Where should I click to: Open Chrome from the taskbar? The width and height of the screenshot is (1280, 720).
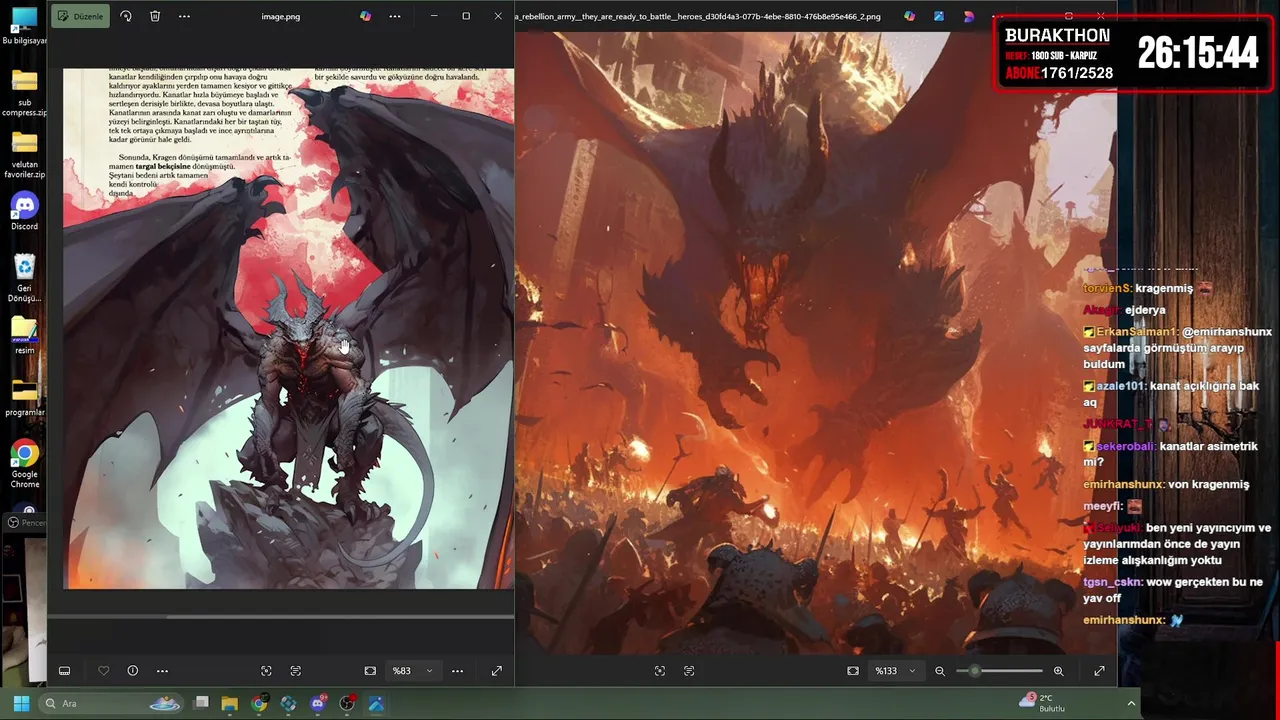[259, 703]
